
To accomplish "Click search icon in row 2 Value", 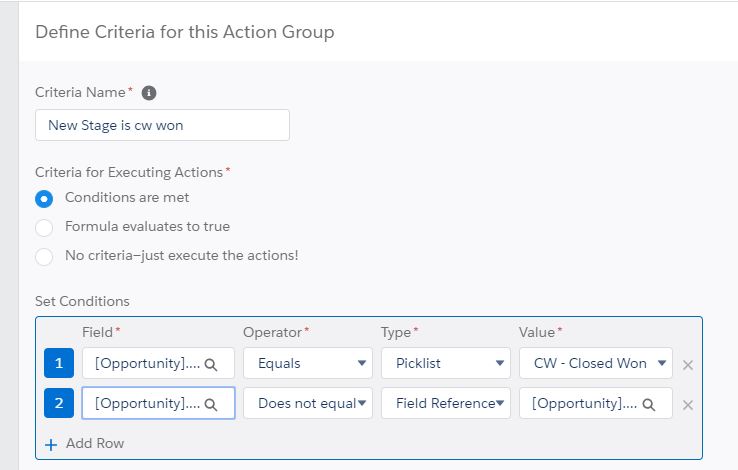I will [649, 404].
